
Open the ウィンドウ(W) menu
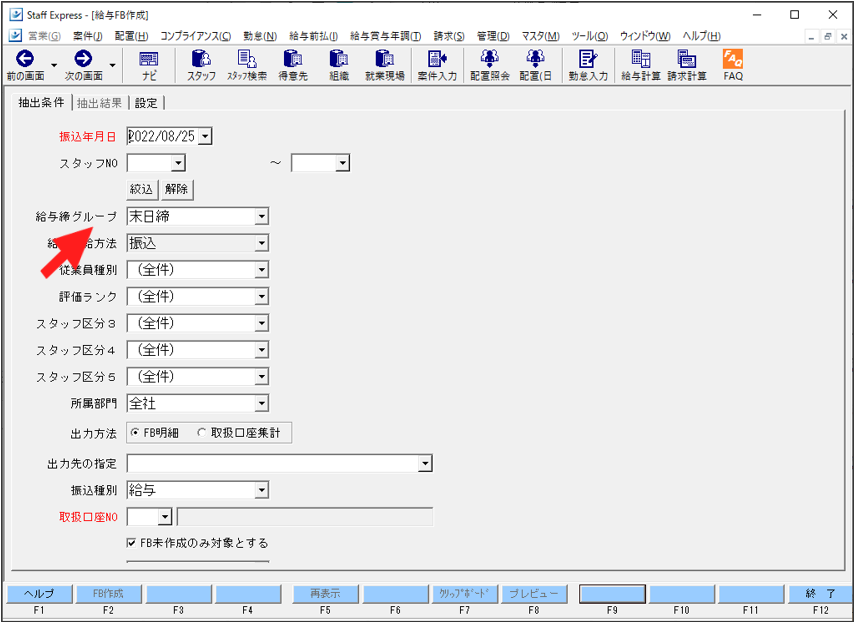pyautogui.click(x=645, y=36)
